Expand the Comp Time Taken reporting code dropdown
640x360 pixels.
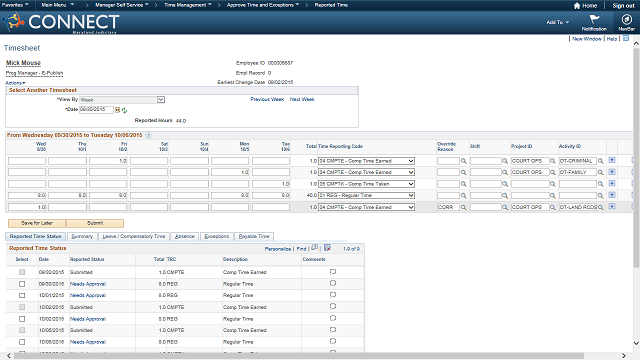pyautogui.click(x=367, y=184)
